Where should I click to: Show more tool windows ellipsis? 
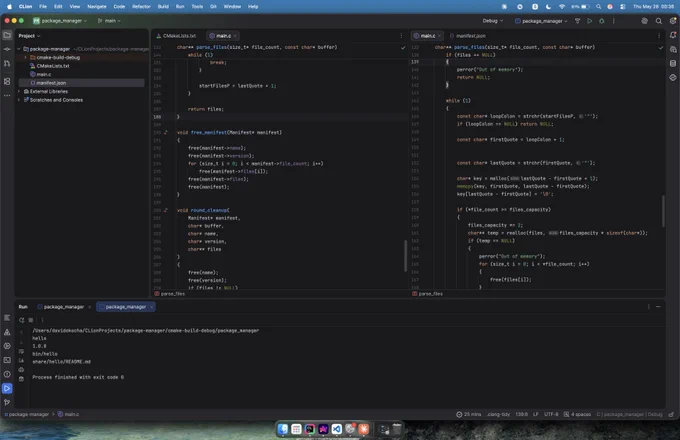[x=7, y=95]
